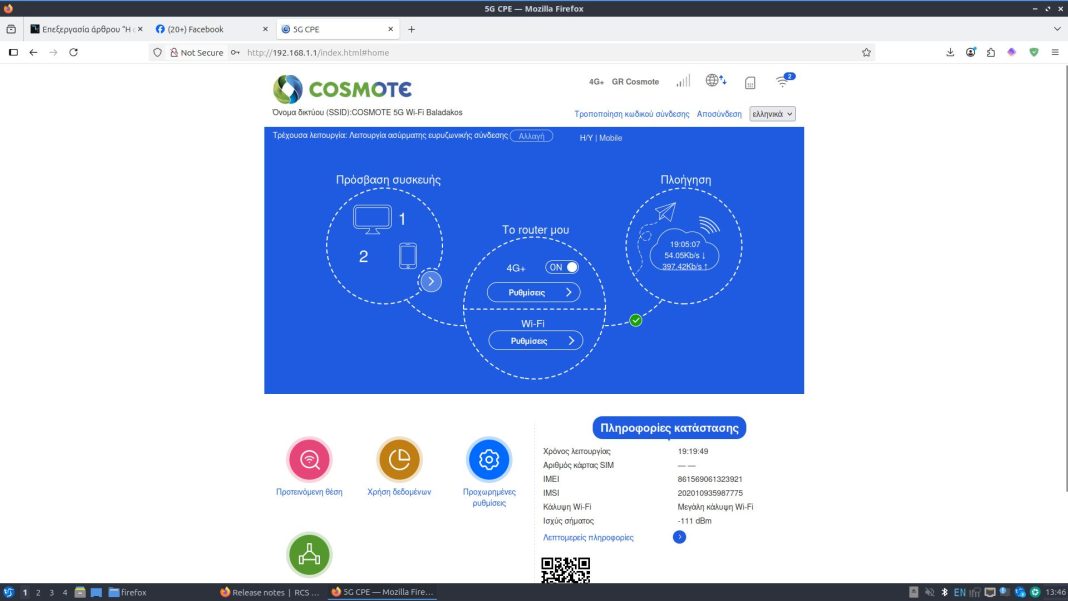Open Firefox downloads panel
1068x601 pixels.
(950, 52)
